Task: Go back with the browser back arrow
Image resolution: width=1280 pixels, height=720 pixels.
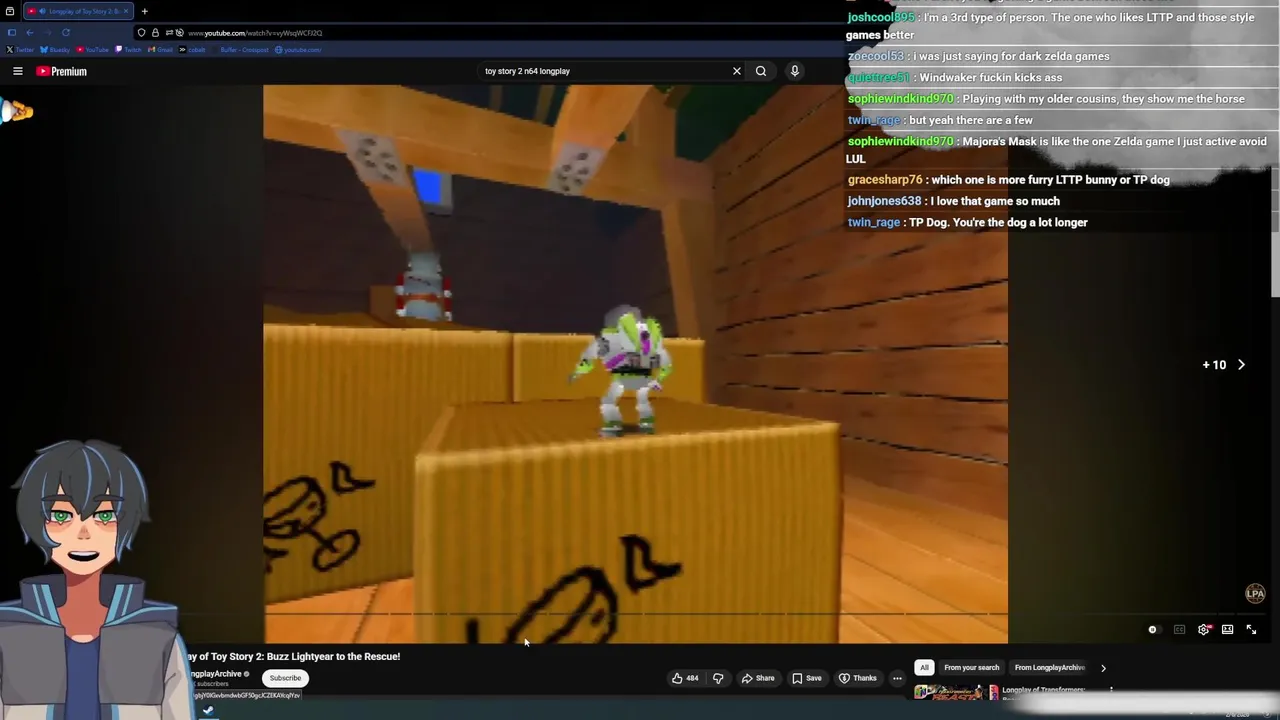Action: click(29, 32)
